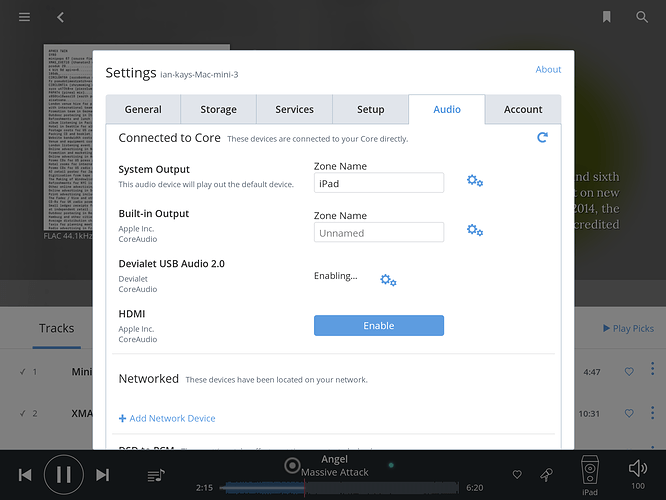Image resolution: width=666 pixels, height=500 pixels.
Task: Open the Setup settings tab
Action: [x=370, y=110]
